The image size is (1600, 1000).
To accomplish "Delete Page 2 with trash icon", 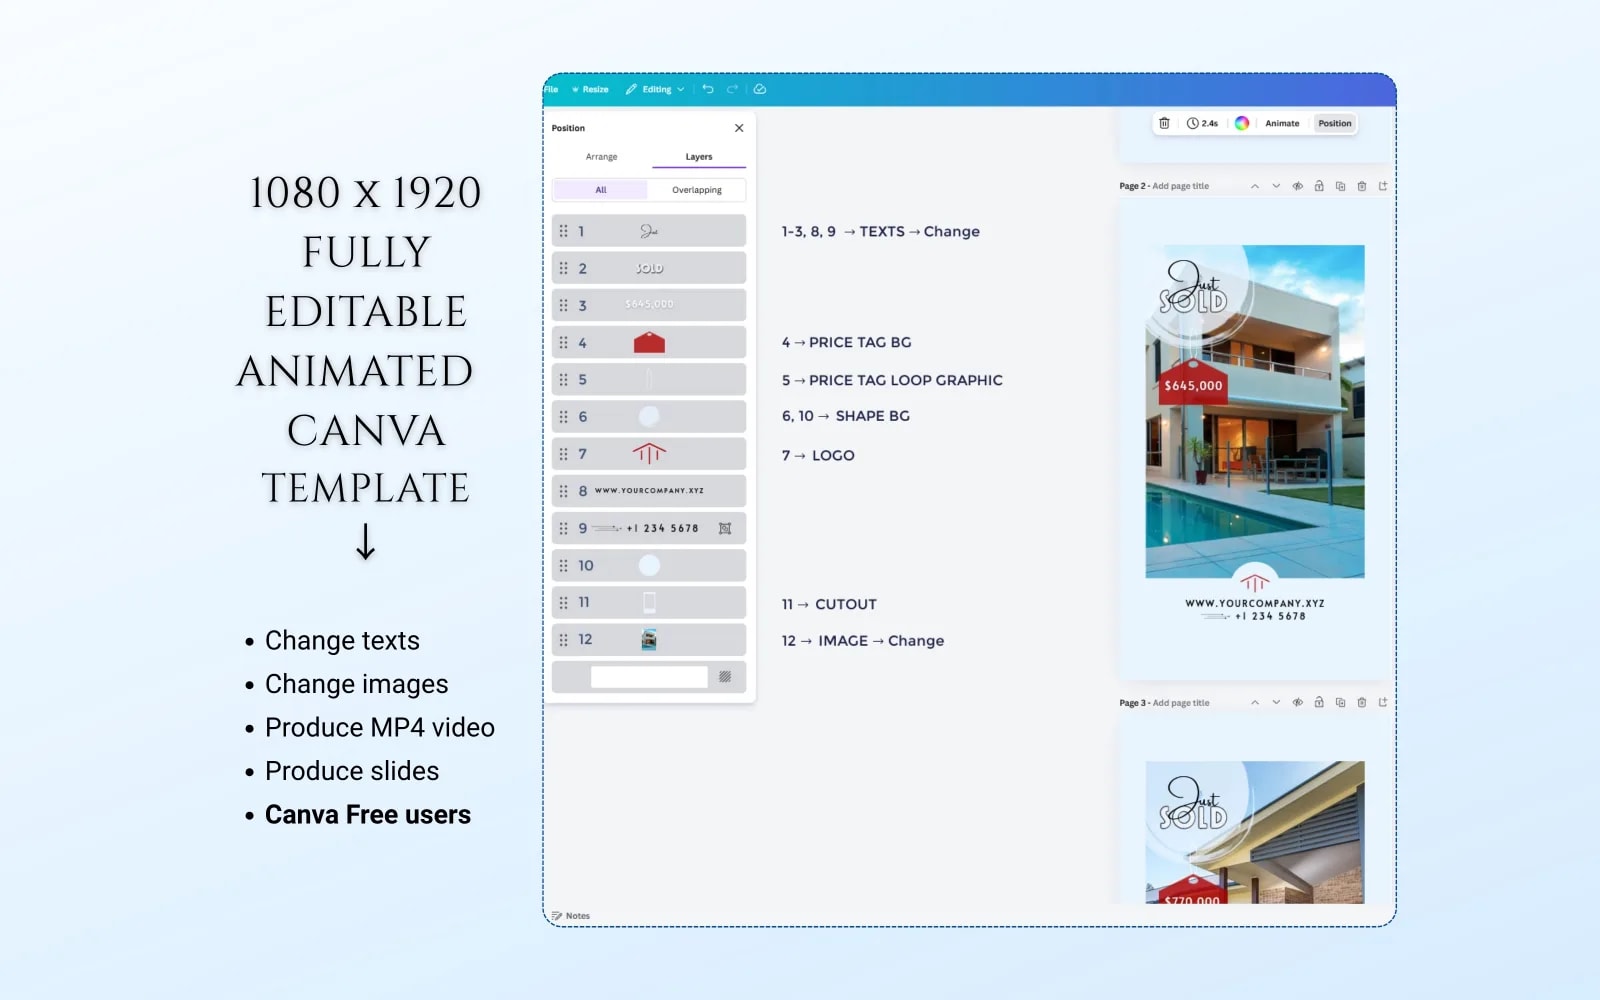I will [x=1362, y=186].
